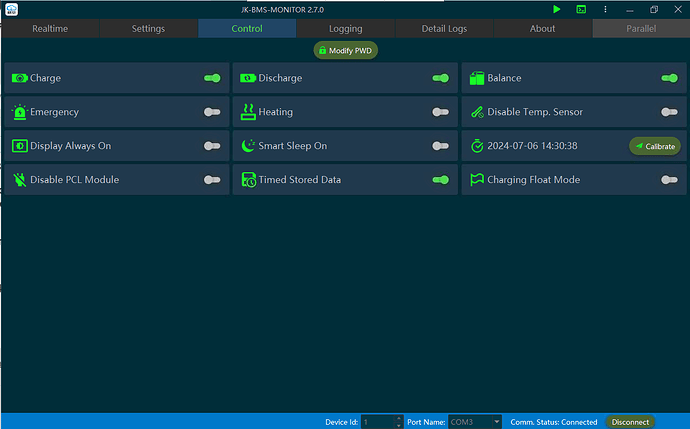Click the Comm. Status: Connected text
Image resolution: width=690 pixels, height=429 pixels.
554,422
